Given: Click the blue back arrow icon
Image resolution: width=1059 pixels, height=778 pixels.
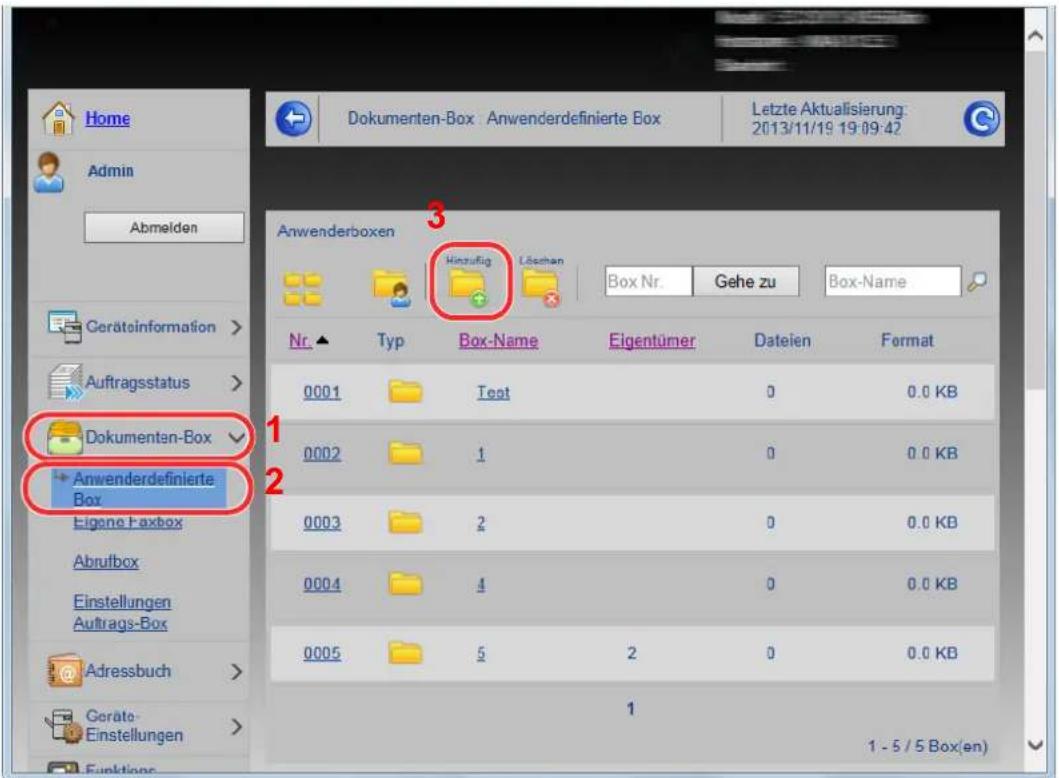Looking at the screenshot, I should (294, 119).
